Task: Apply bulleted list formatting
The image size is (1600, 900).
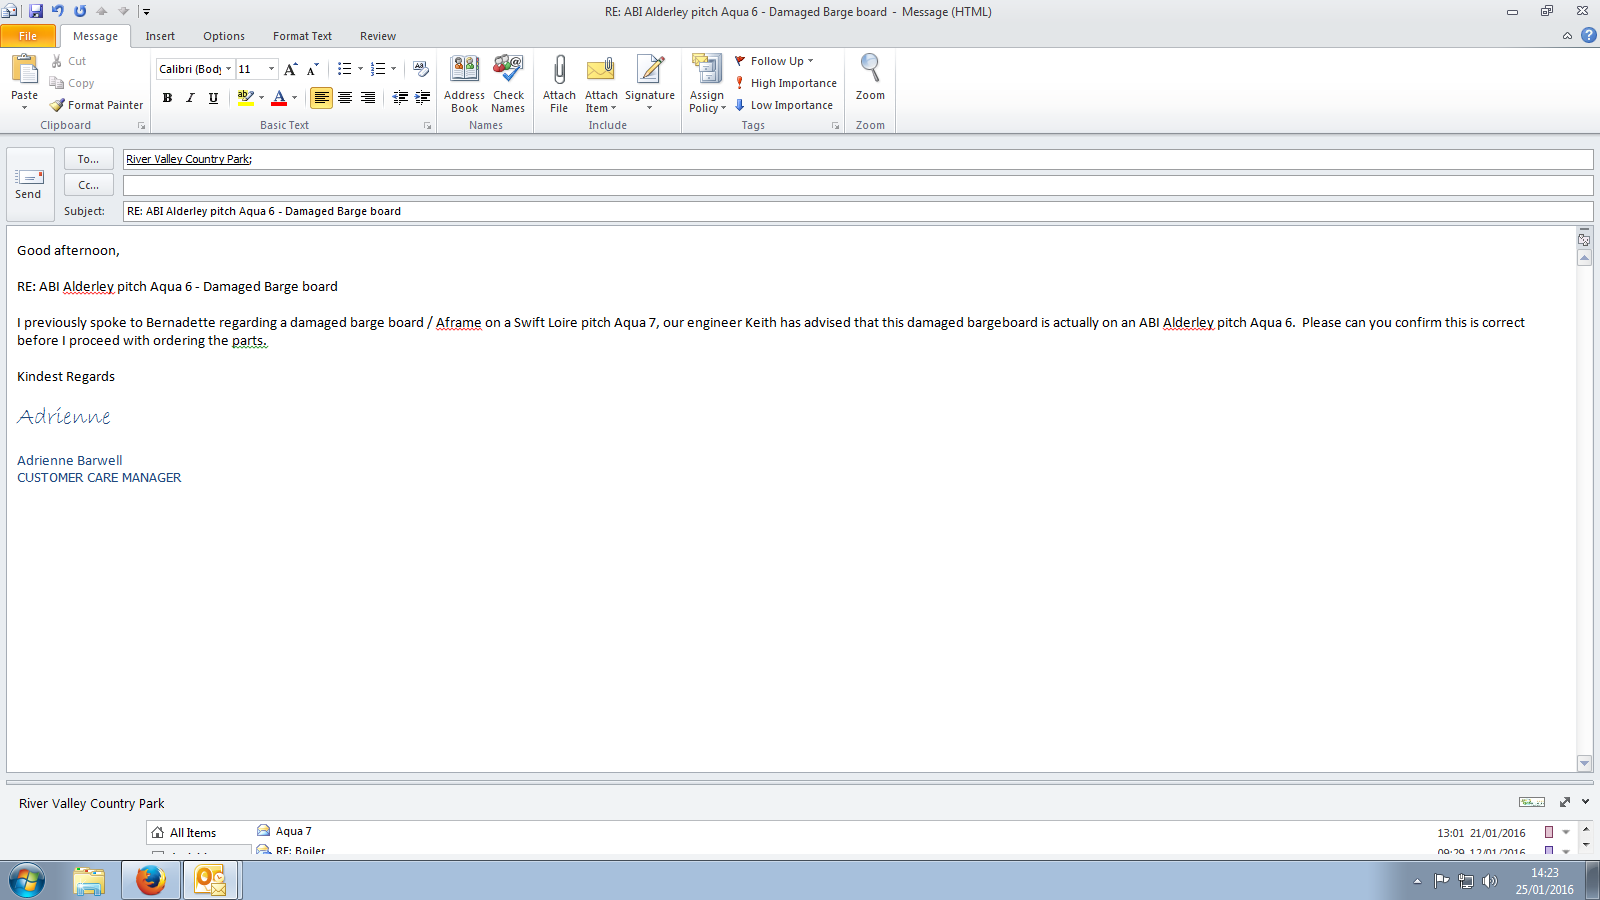Action: (344, 69)
